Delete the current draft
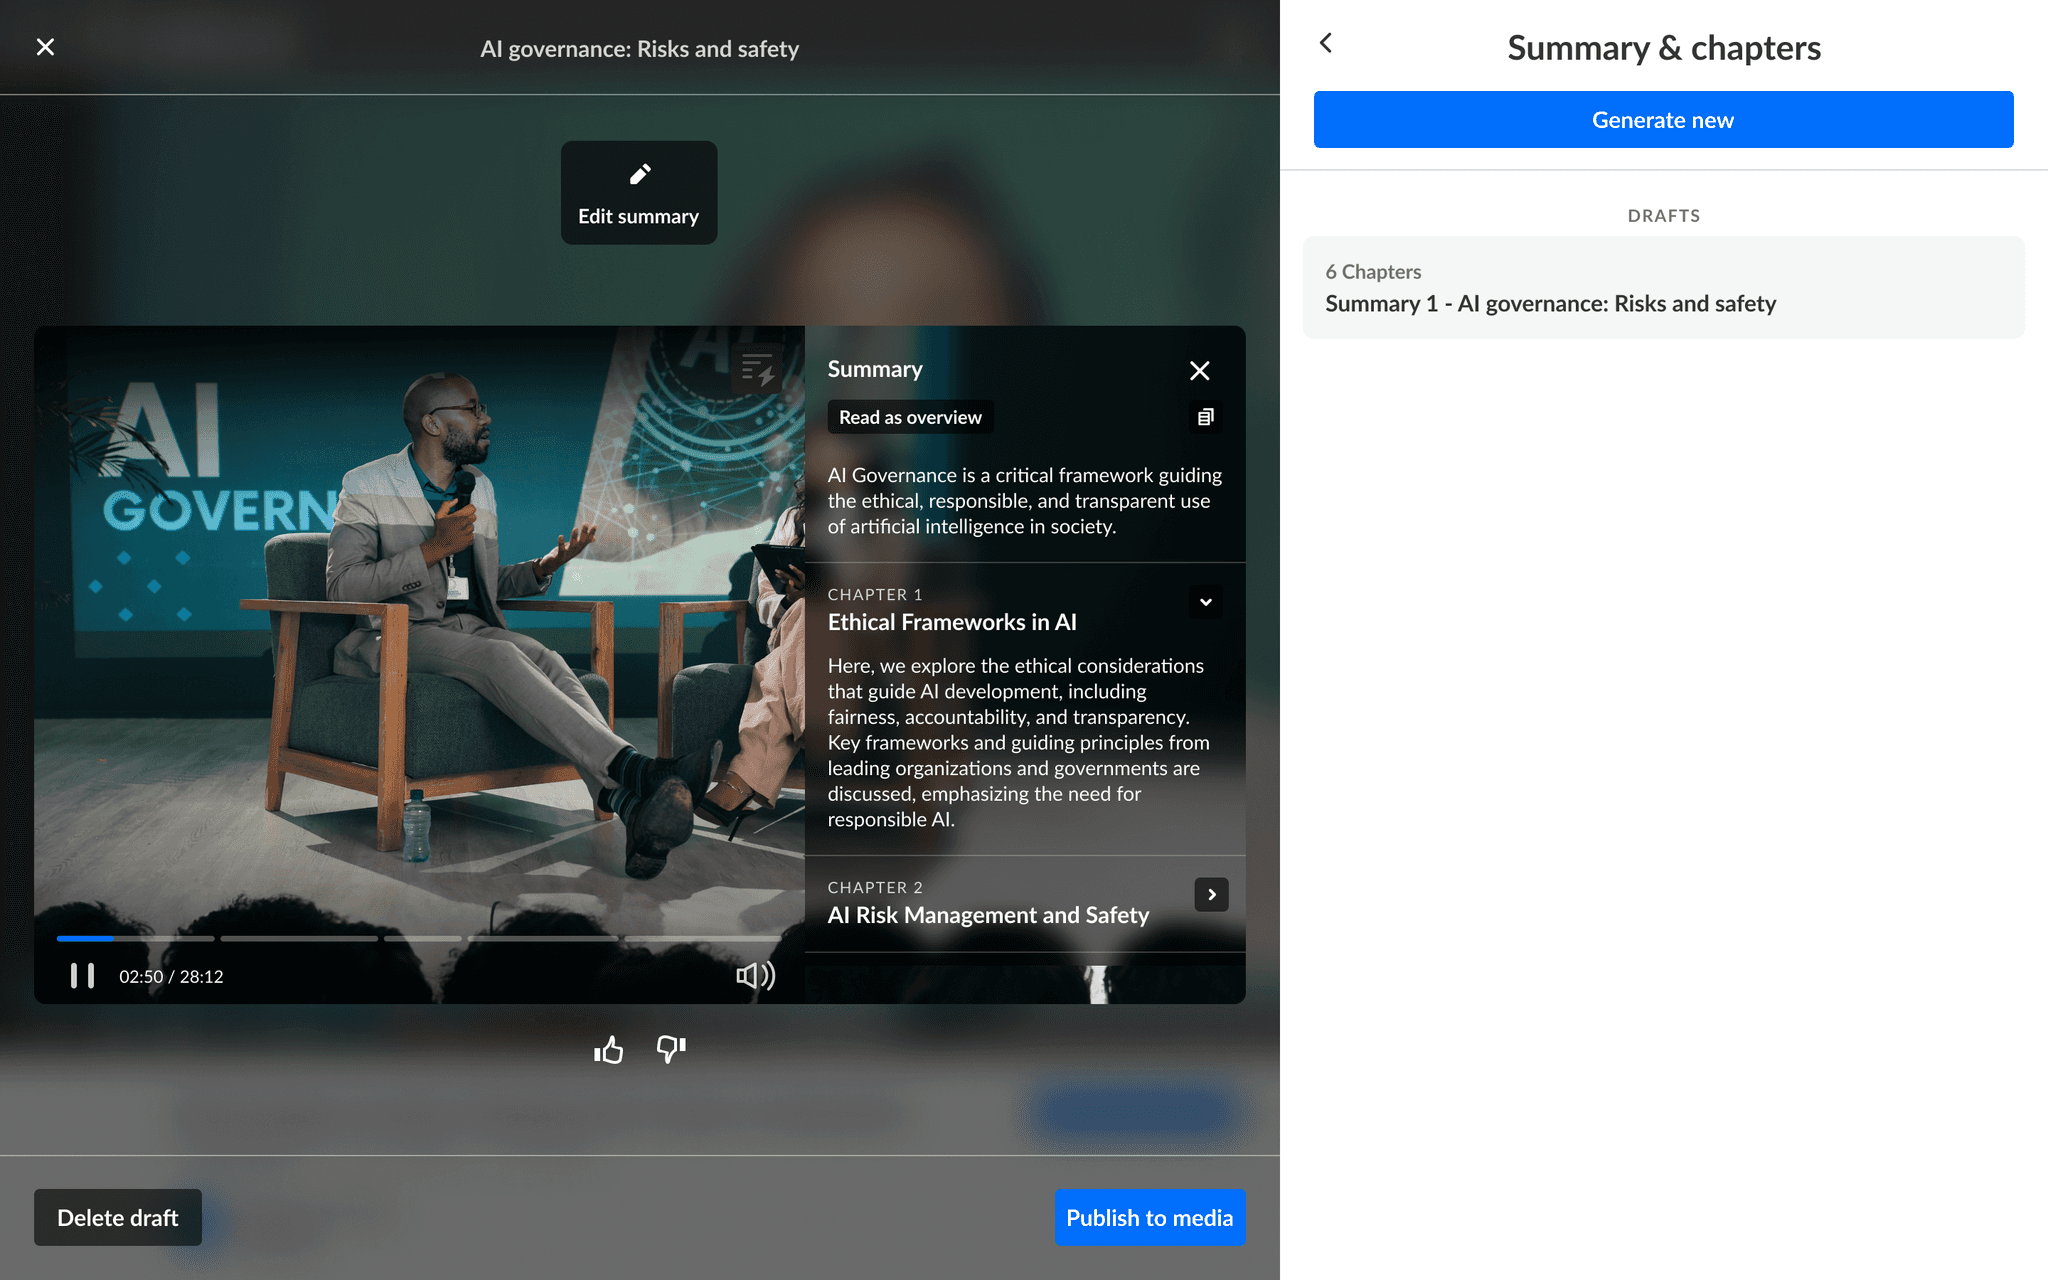 point(118,1217)
